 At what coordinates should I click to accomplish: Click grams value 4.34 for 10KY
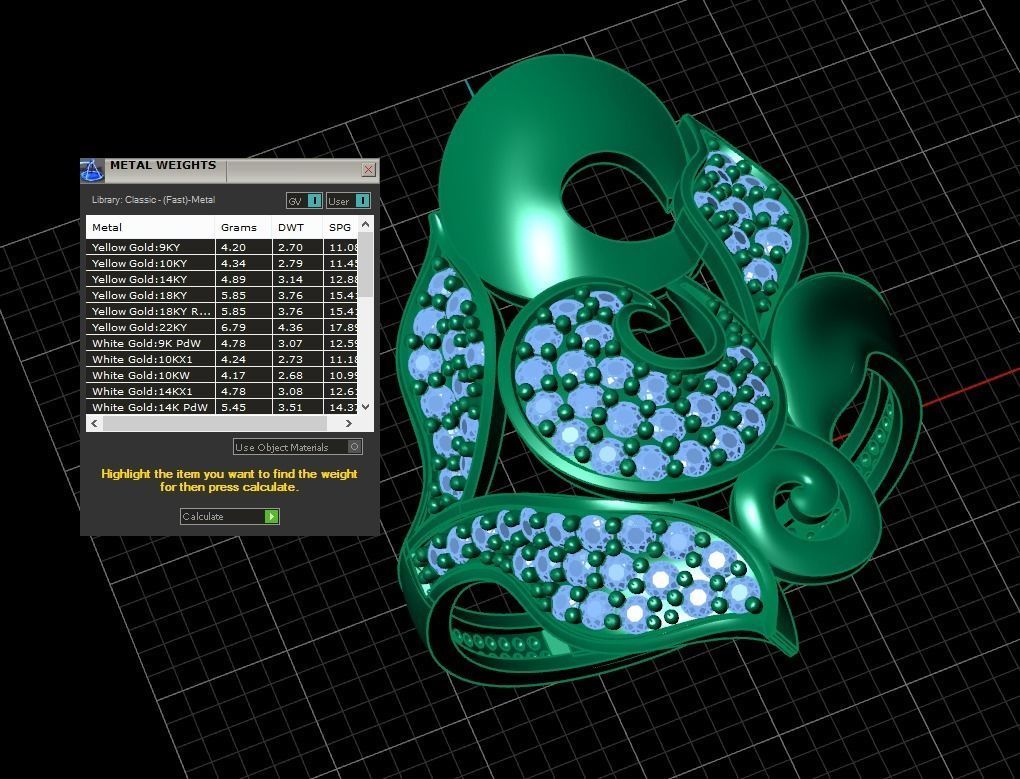click(233, 263)
